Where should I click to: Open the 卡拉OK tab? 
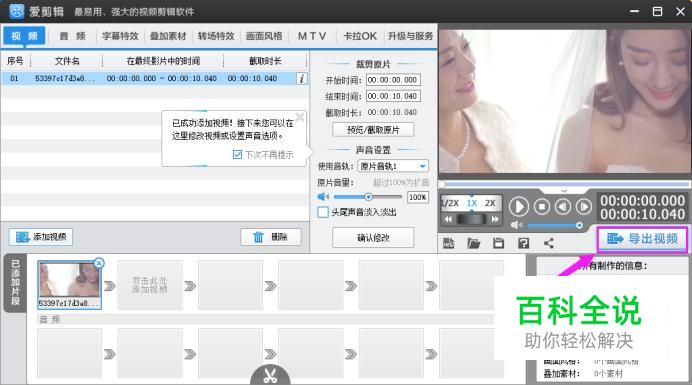point(360,36)
